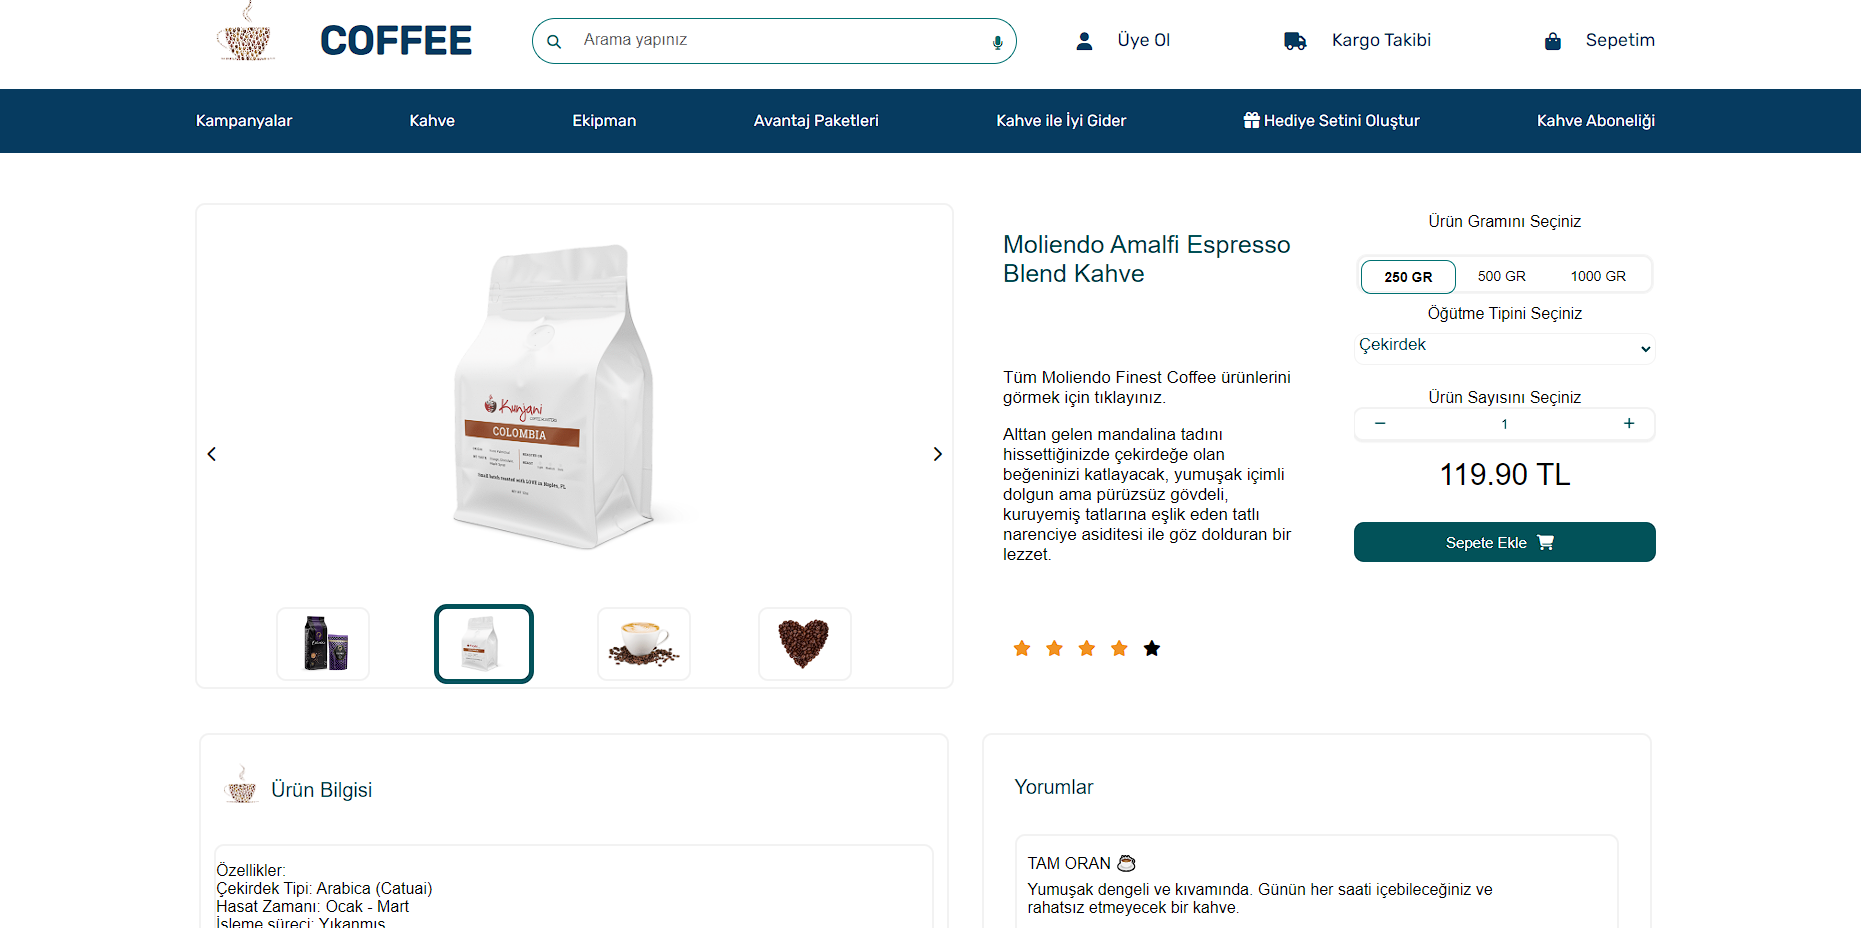
Task: Select the heart-shaped coffee beans thumbnail
Action: coord(804,643)
